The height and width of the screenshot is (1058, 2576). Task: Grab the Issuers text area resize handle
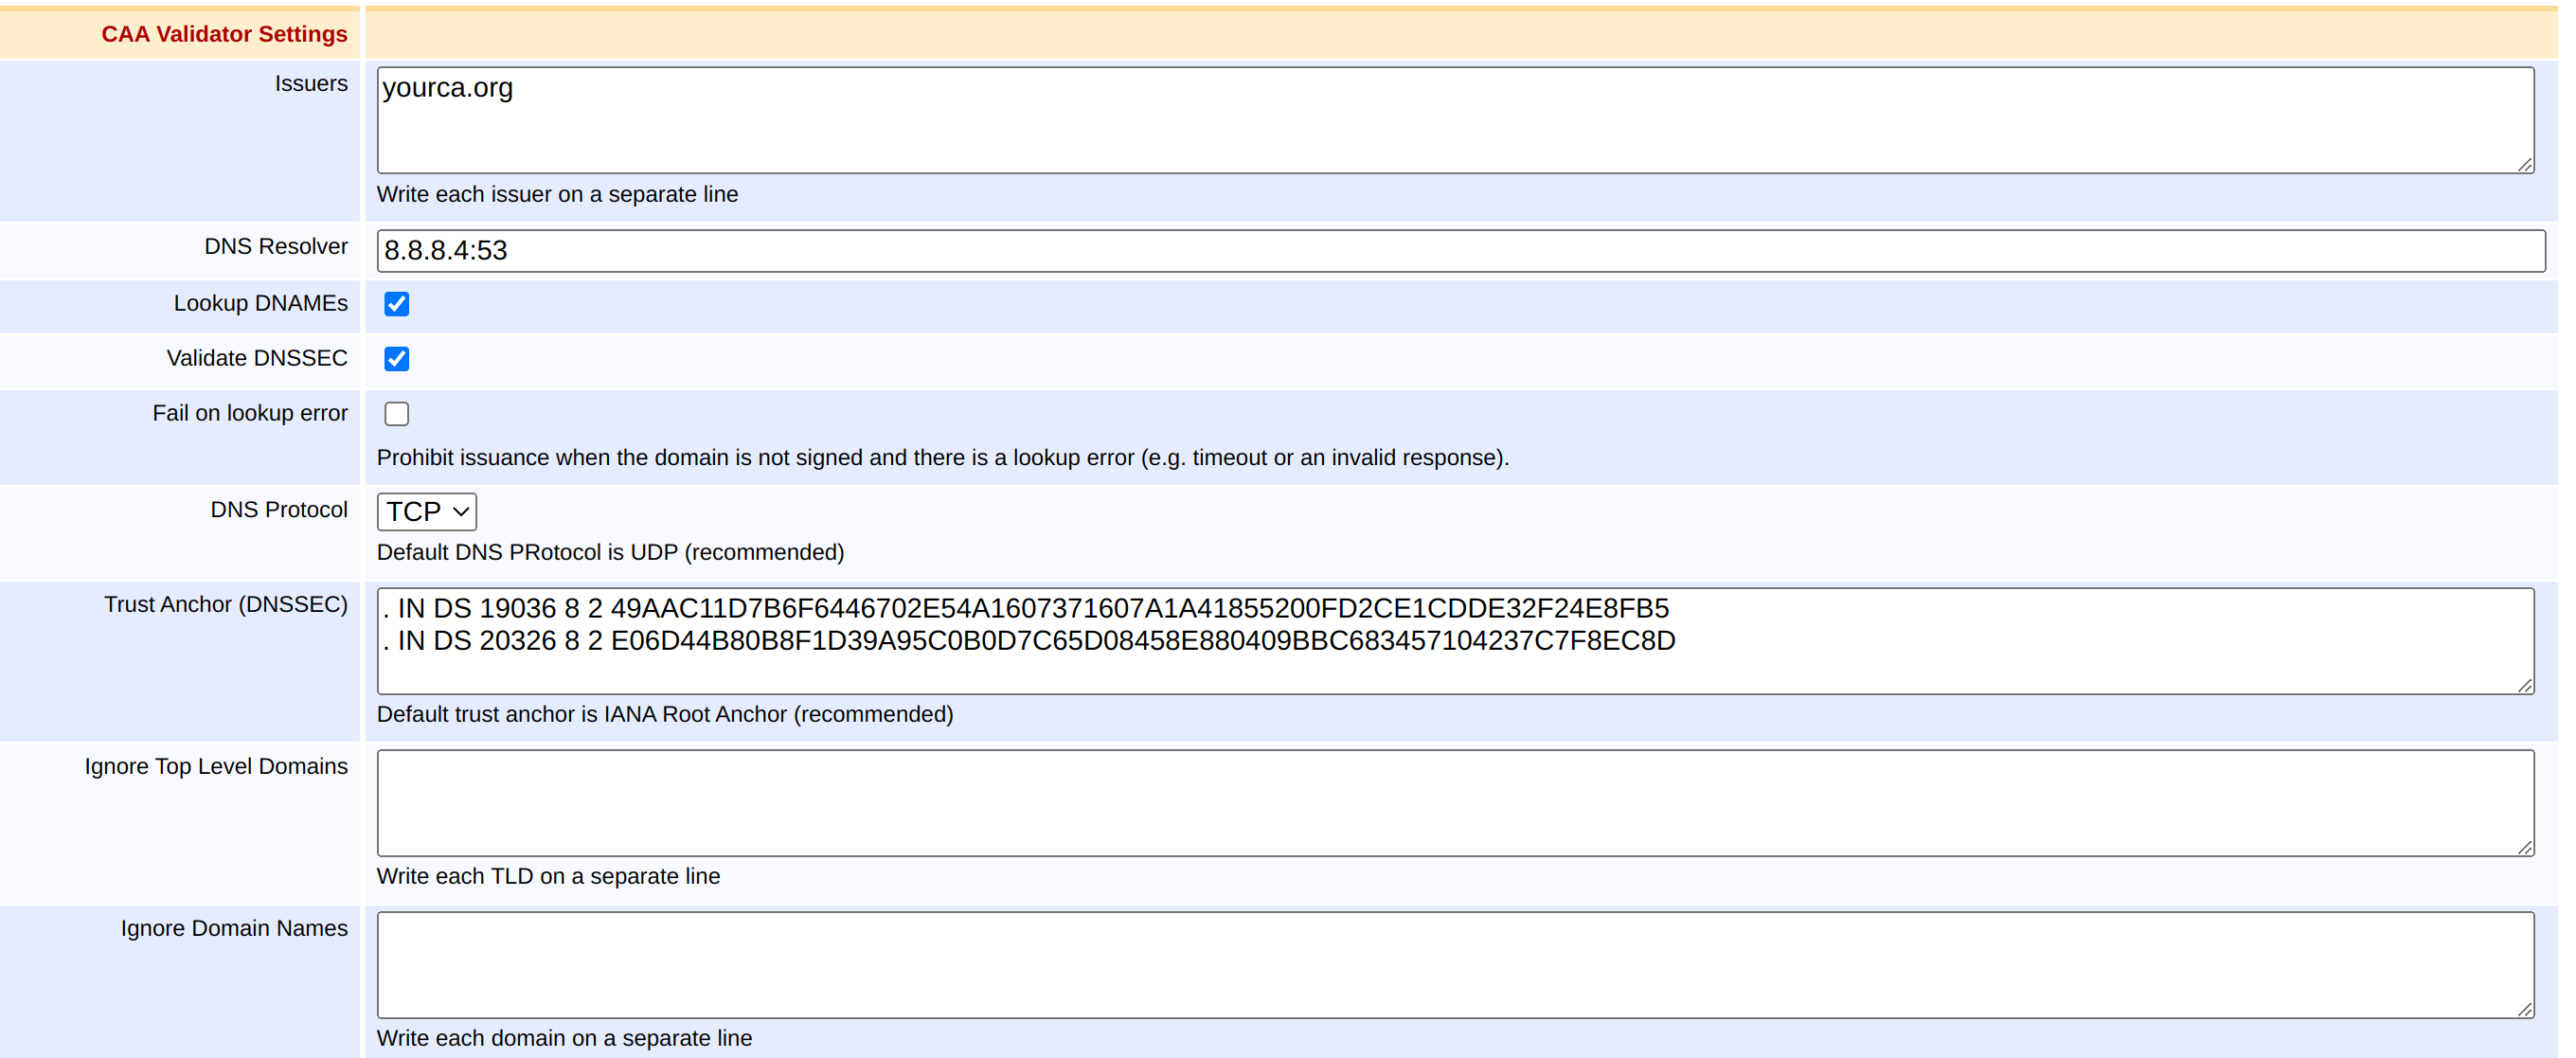coord(2525,165)
